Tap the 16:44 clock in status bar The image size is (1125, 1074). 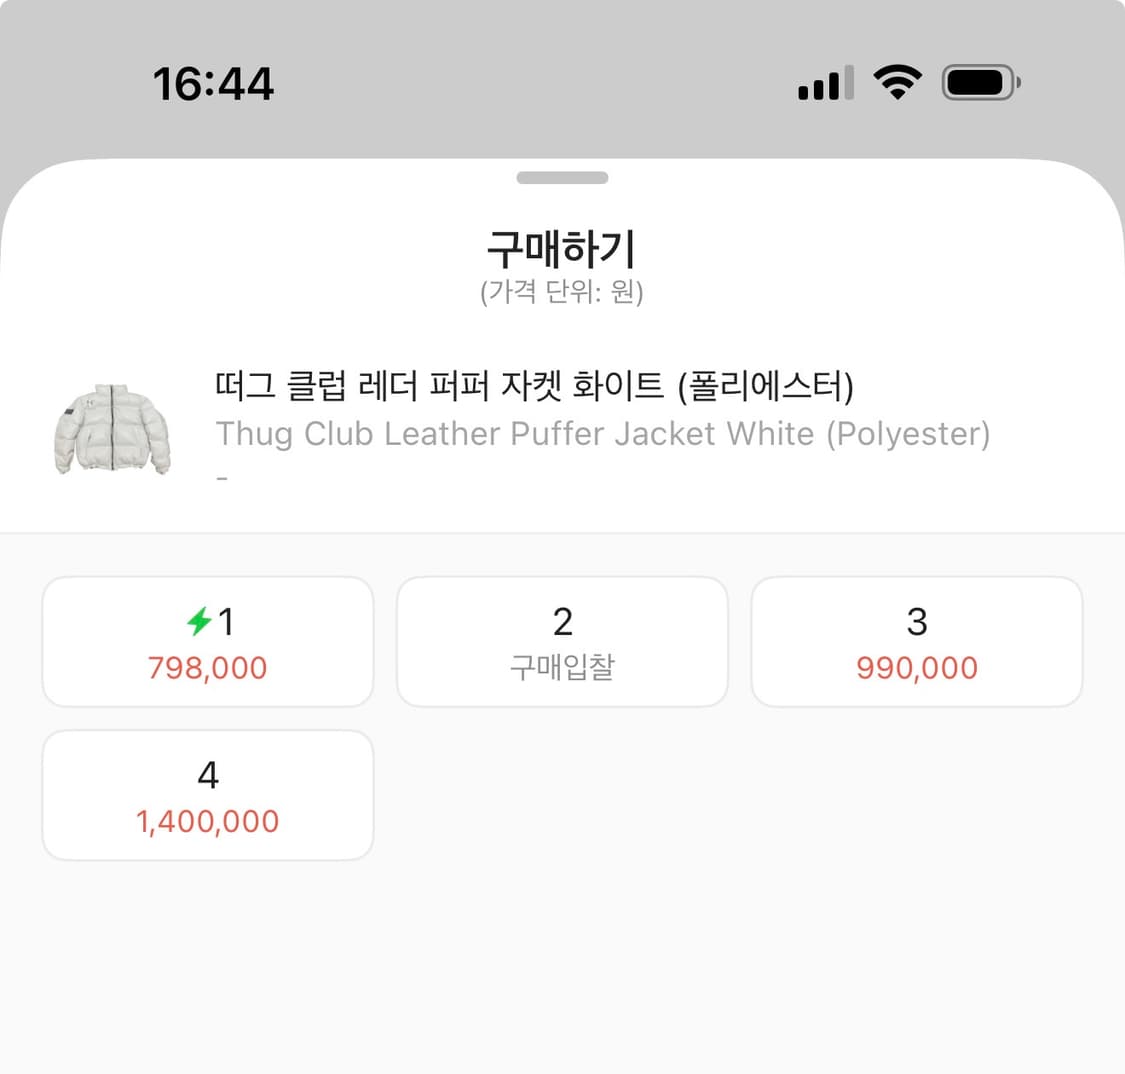click(215, 84)
